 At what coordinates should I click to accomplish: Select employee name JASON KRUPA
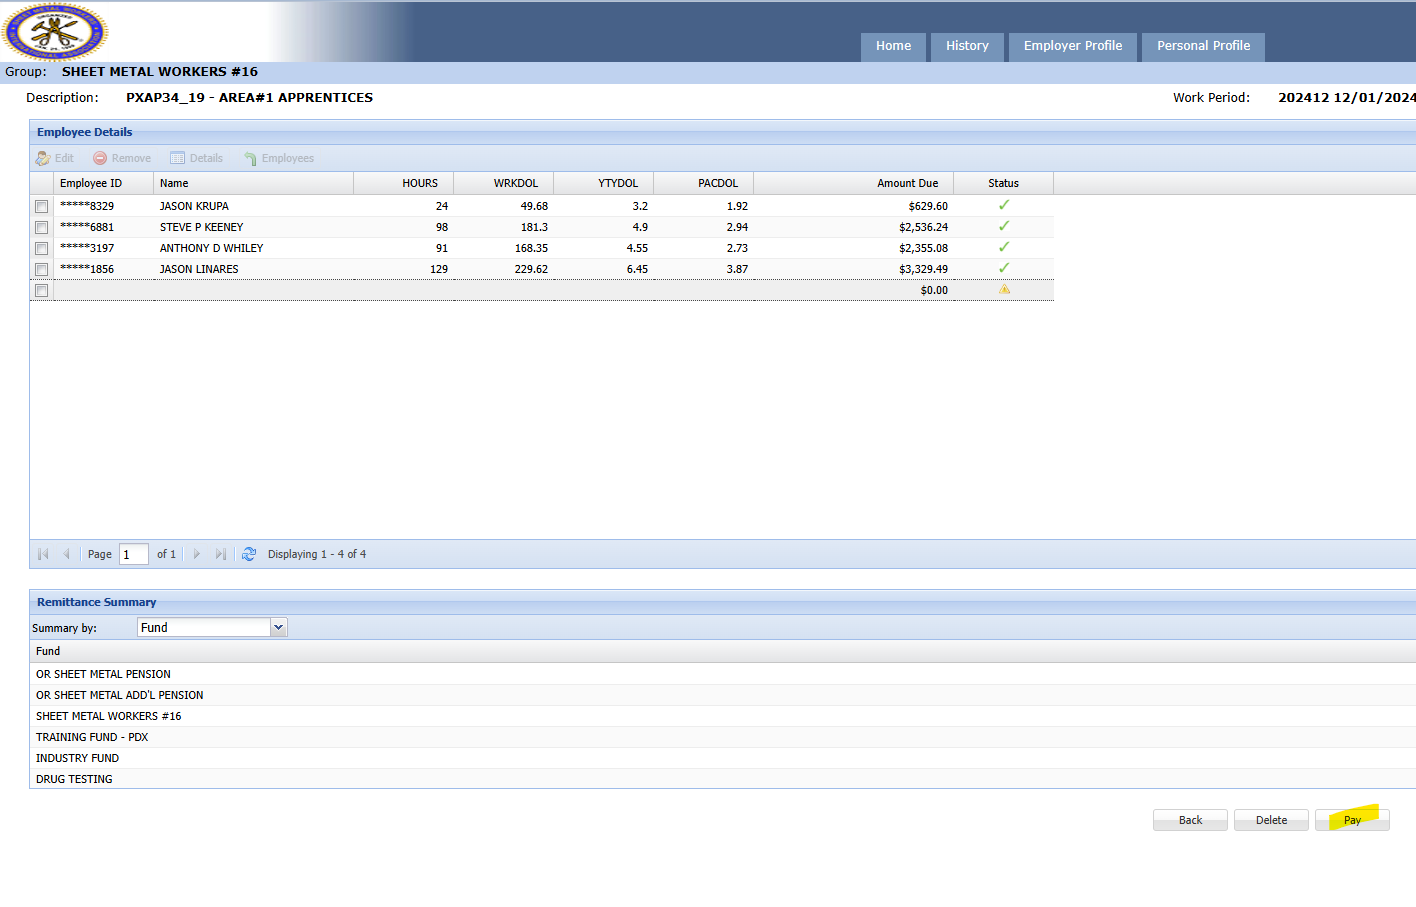[x=194, y=206]
